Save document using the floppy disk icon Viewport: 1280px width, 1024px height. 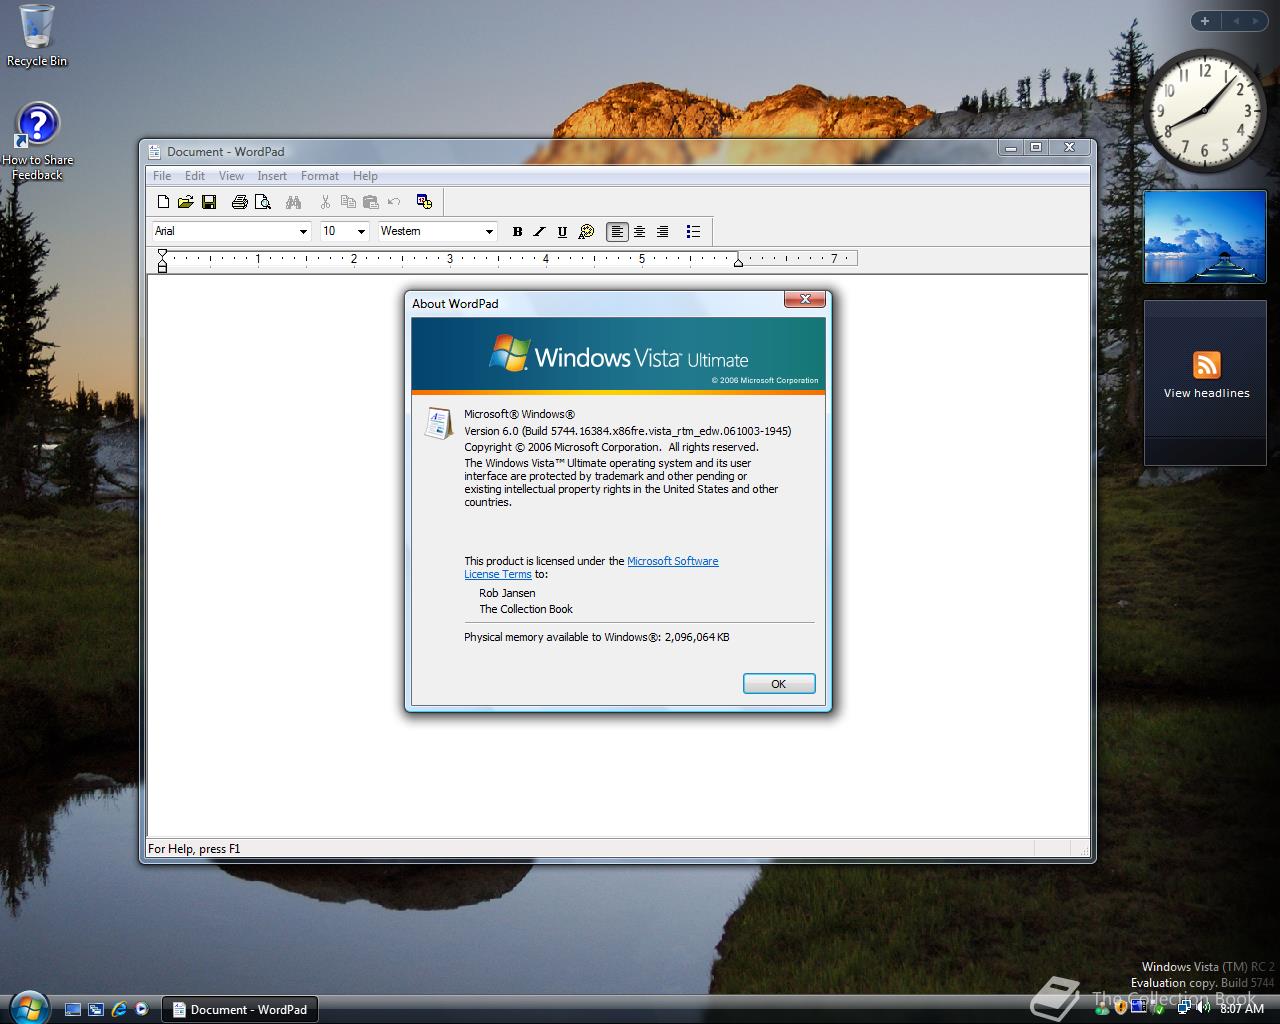tap(209, 202)
